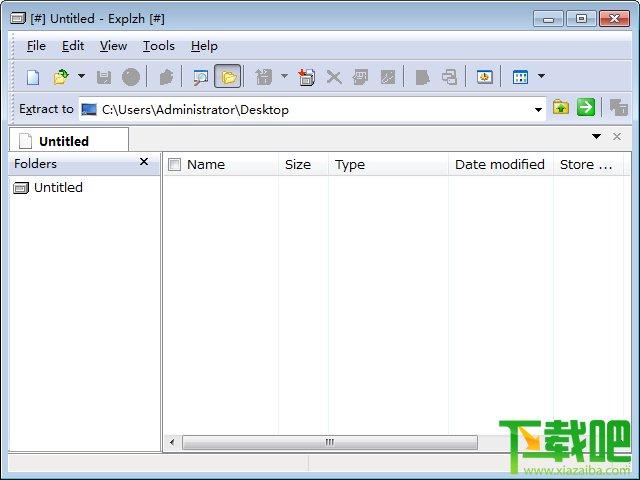The width and height of the screenshot is (640, 480).
Task: Open the Extract to path dropdown
Action: click(538, 109)
